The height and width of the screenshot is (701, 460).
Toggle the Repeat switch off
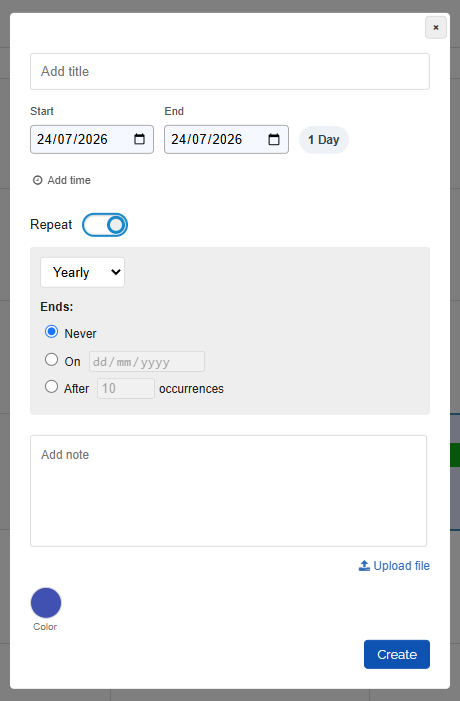105,224
